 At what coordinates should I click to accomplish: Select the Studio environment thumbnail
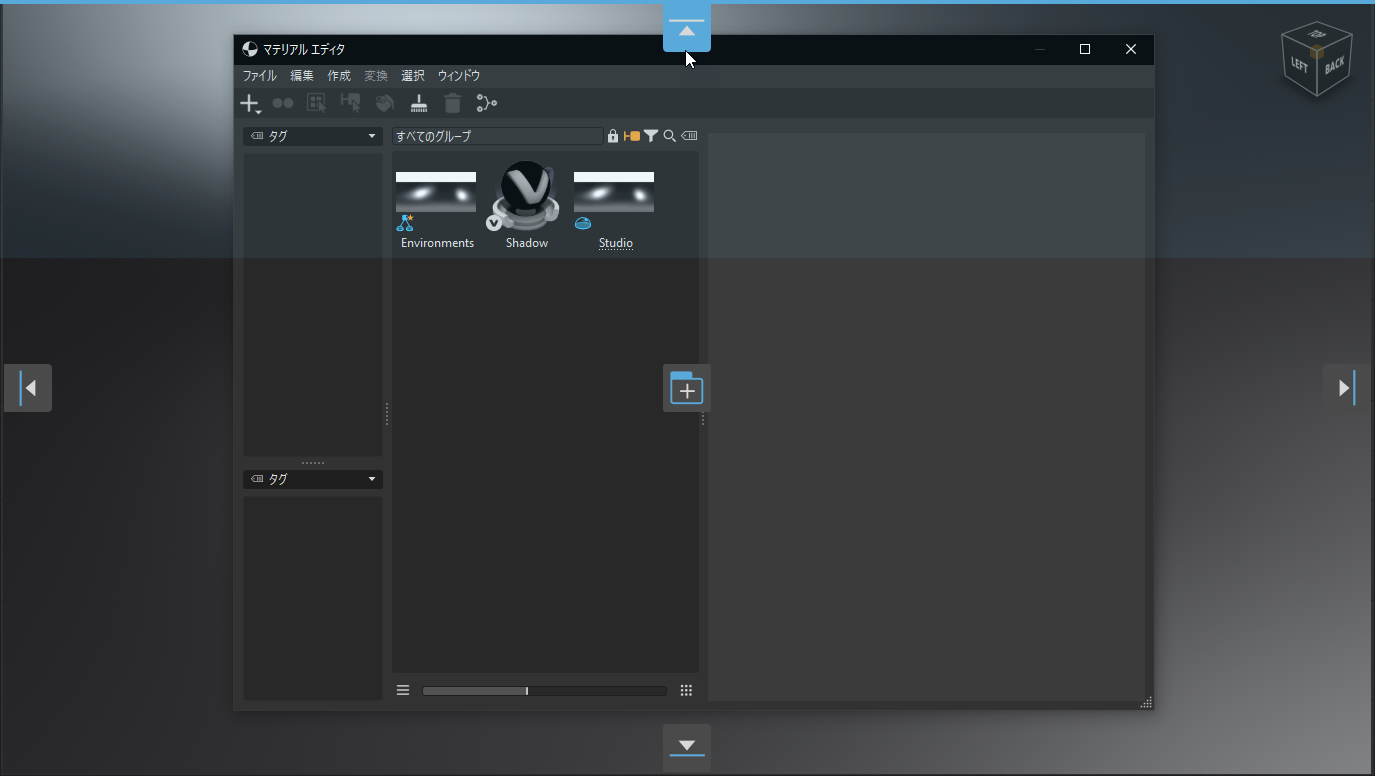pyautogui.click(x=614, y=192)
